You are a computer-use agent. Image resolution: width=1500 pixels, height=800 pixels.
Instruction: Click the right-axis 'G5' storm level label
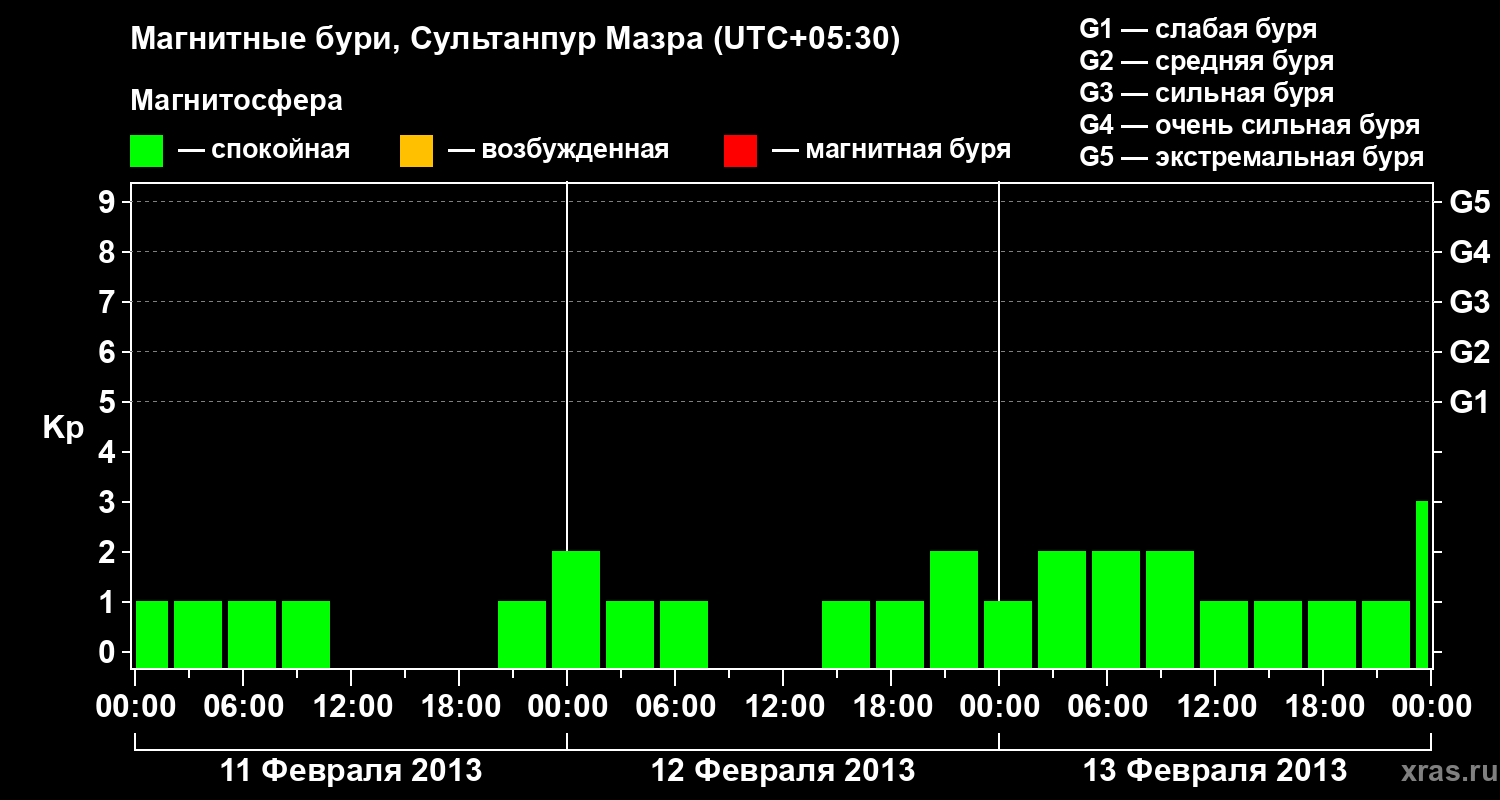click(x=1470, y=202)
